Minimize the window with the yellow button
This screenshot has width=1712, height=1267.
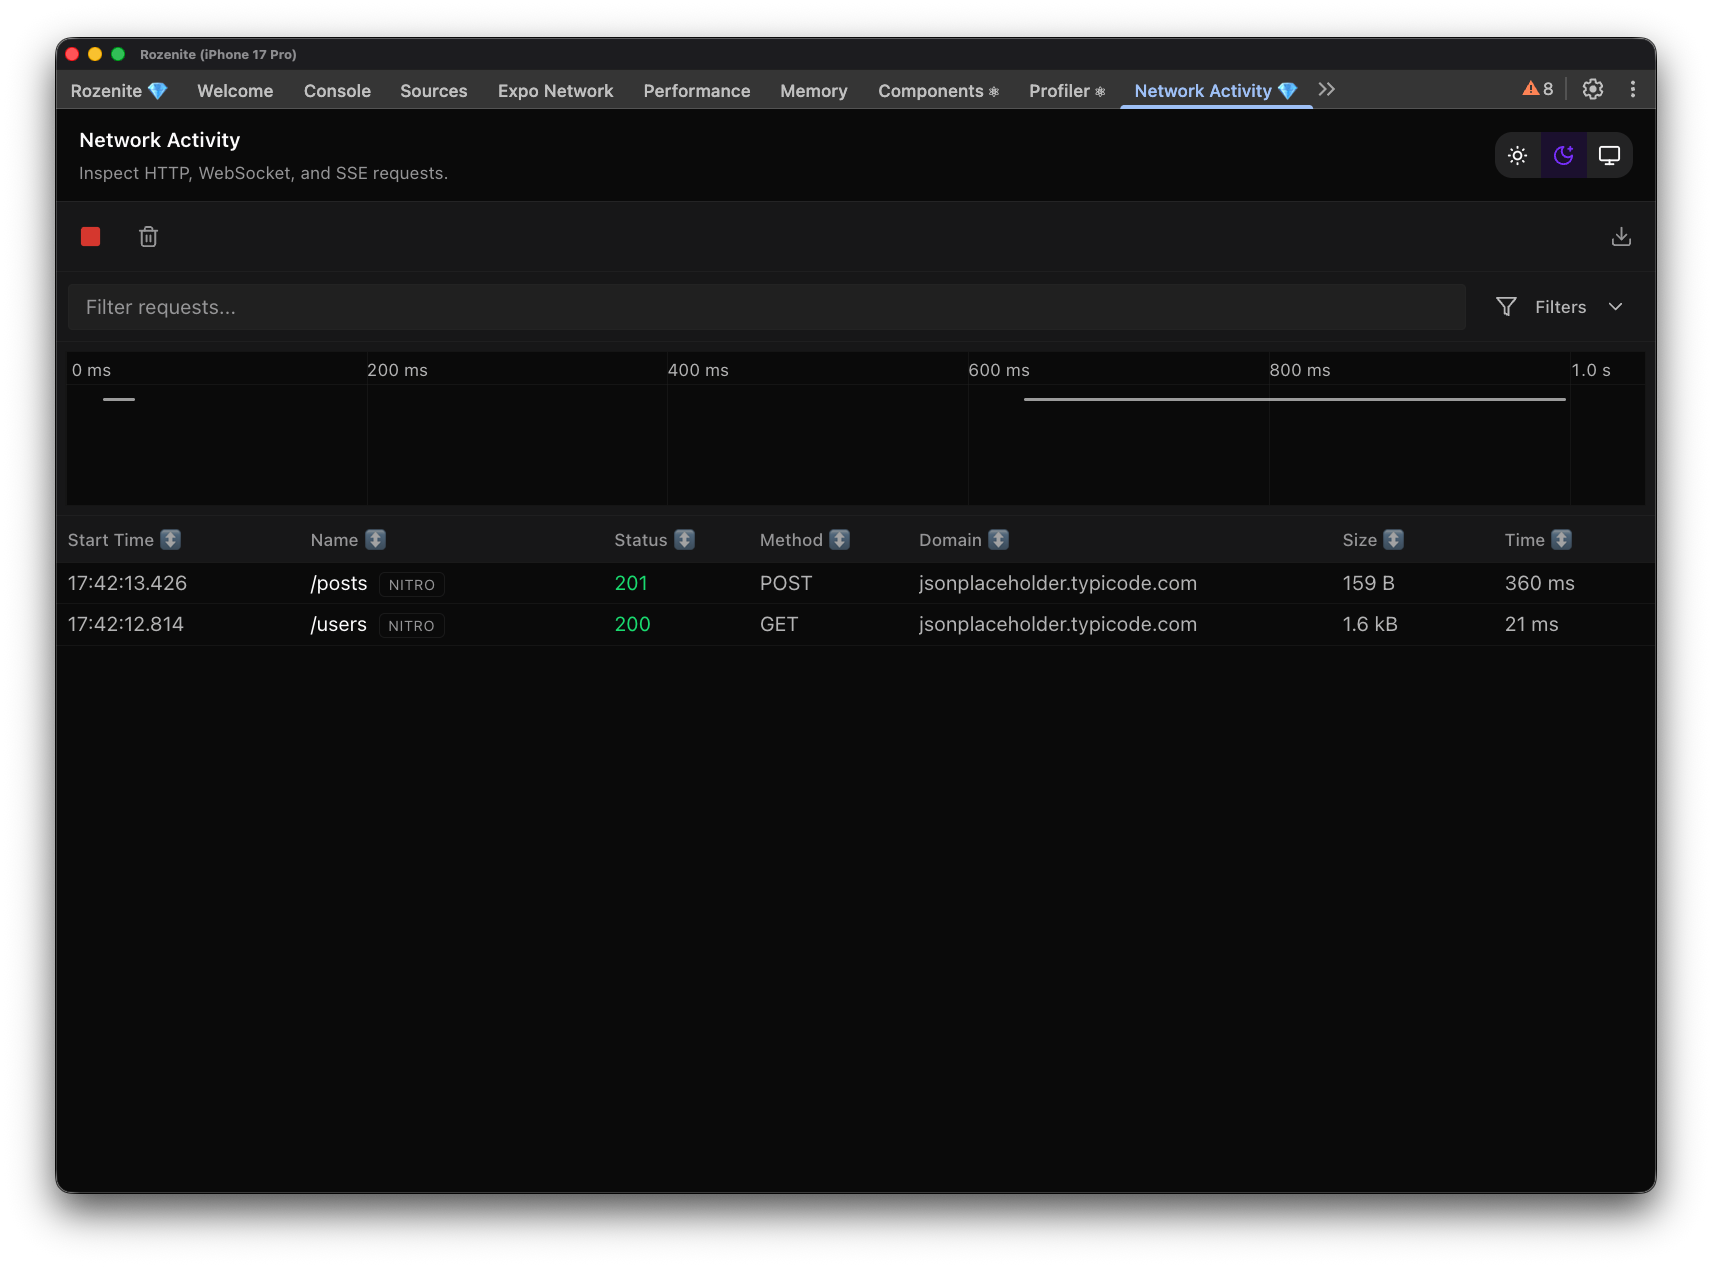(95, 54)
